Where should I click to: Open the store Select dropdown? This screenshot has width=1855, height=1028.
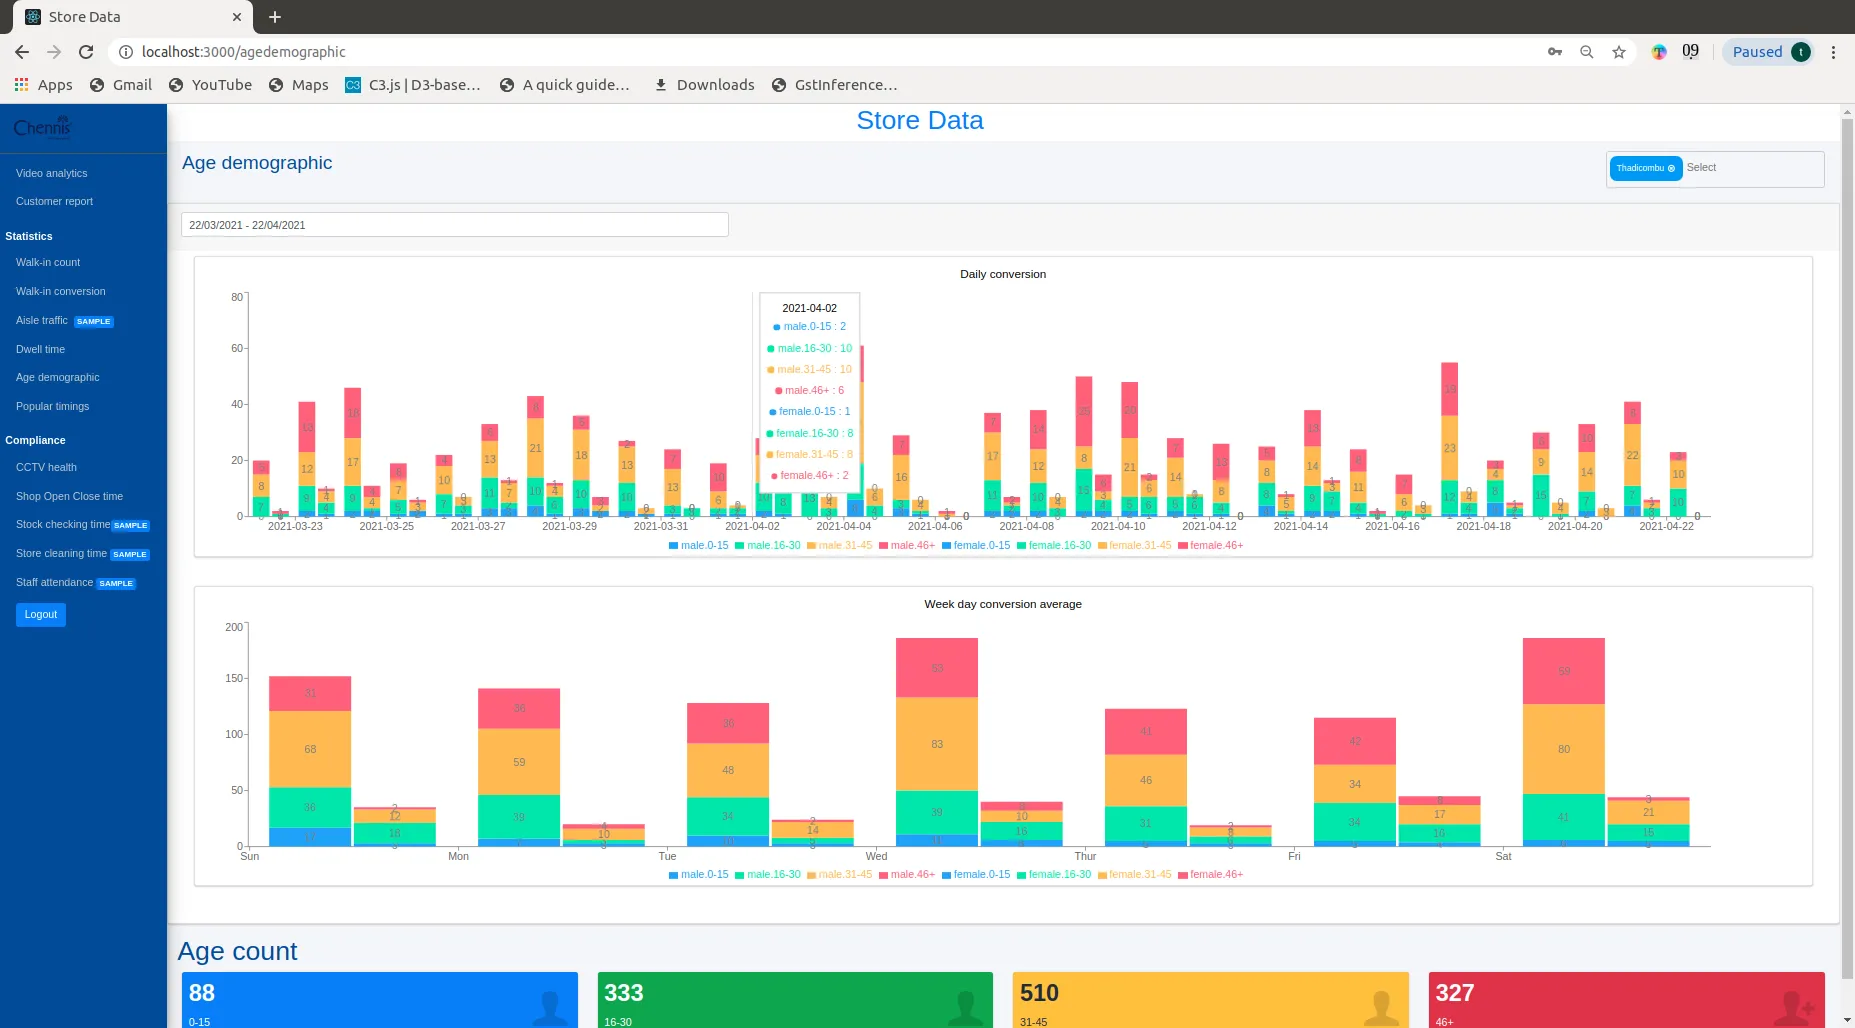pos(1750,168)
